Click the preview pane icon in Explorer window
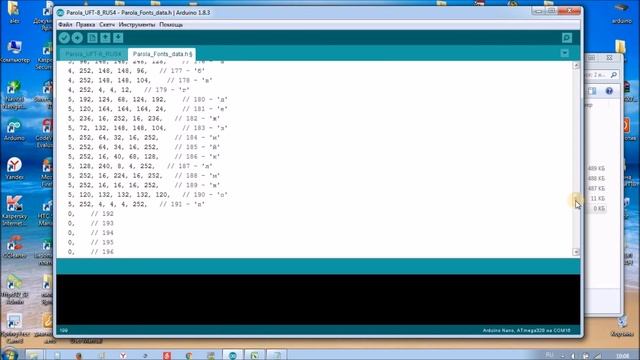 tap(592, 91)
